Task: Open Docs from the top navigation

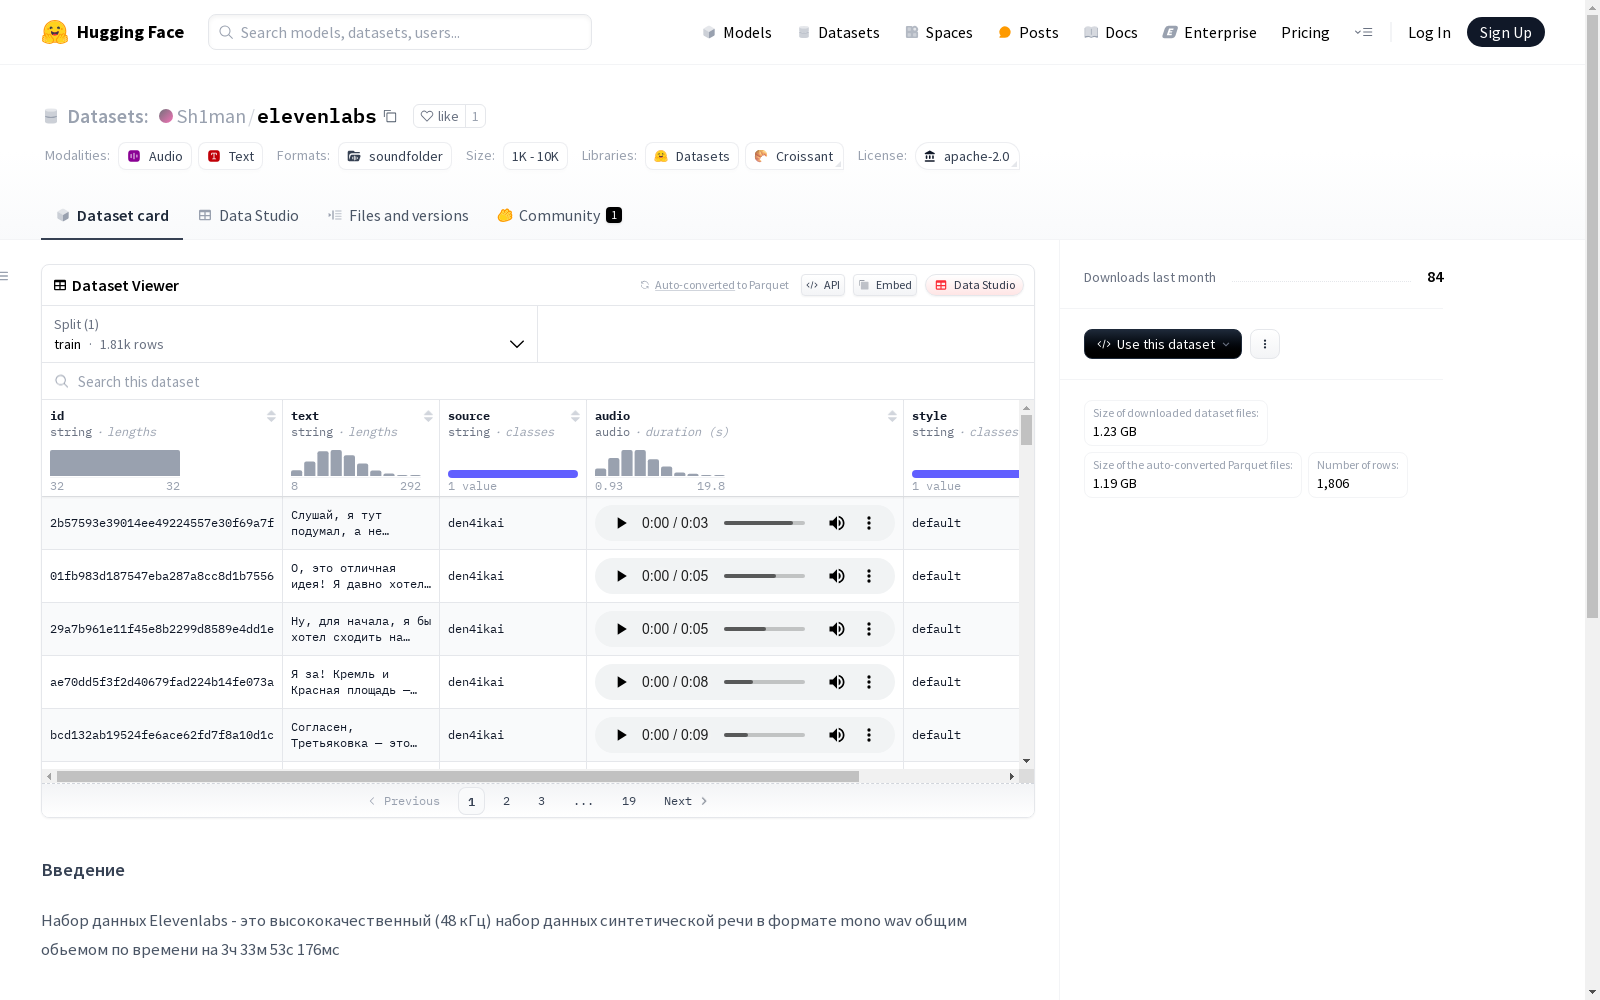Action: point(1111,32)
